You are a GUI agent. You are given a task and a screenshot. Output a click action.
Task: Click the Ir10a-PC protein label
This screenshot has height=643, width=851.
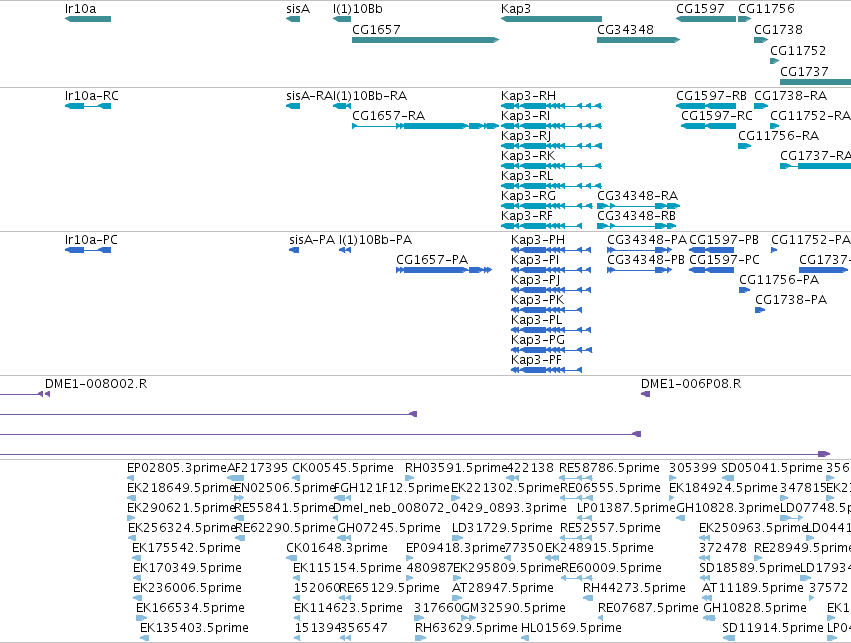(91, 240)
